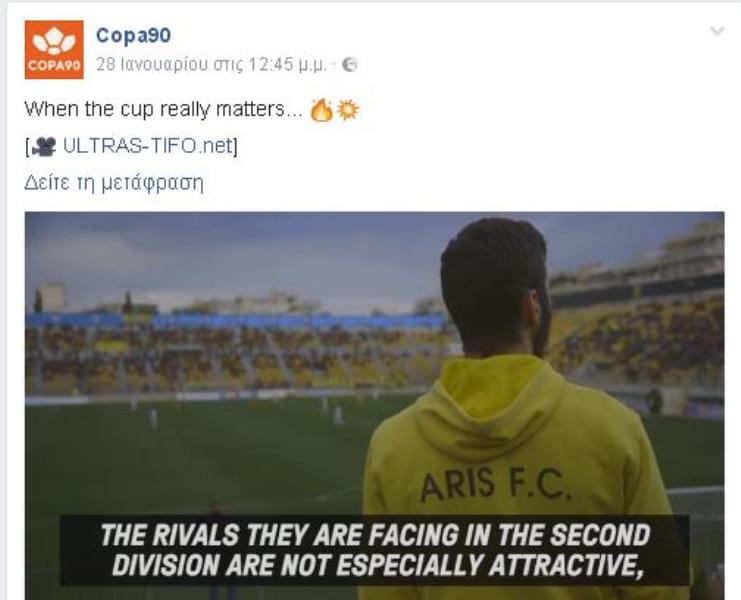Open the Copa90 page name link
The width and height of the screenshot is (741, 600).
click(x=133, y=35)
